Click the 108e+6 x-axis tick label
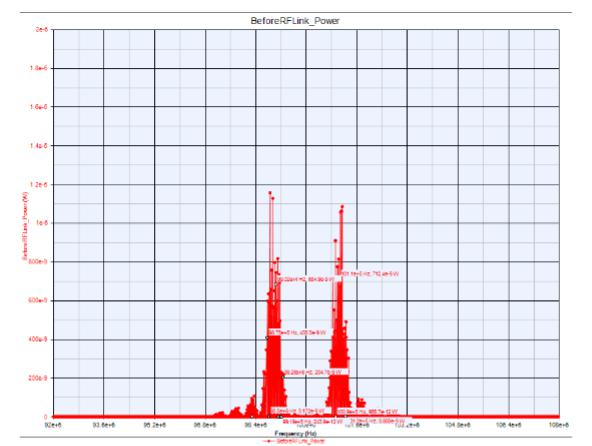Screen dimensions: 592x446 click(x=559, y=425)
